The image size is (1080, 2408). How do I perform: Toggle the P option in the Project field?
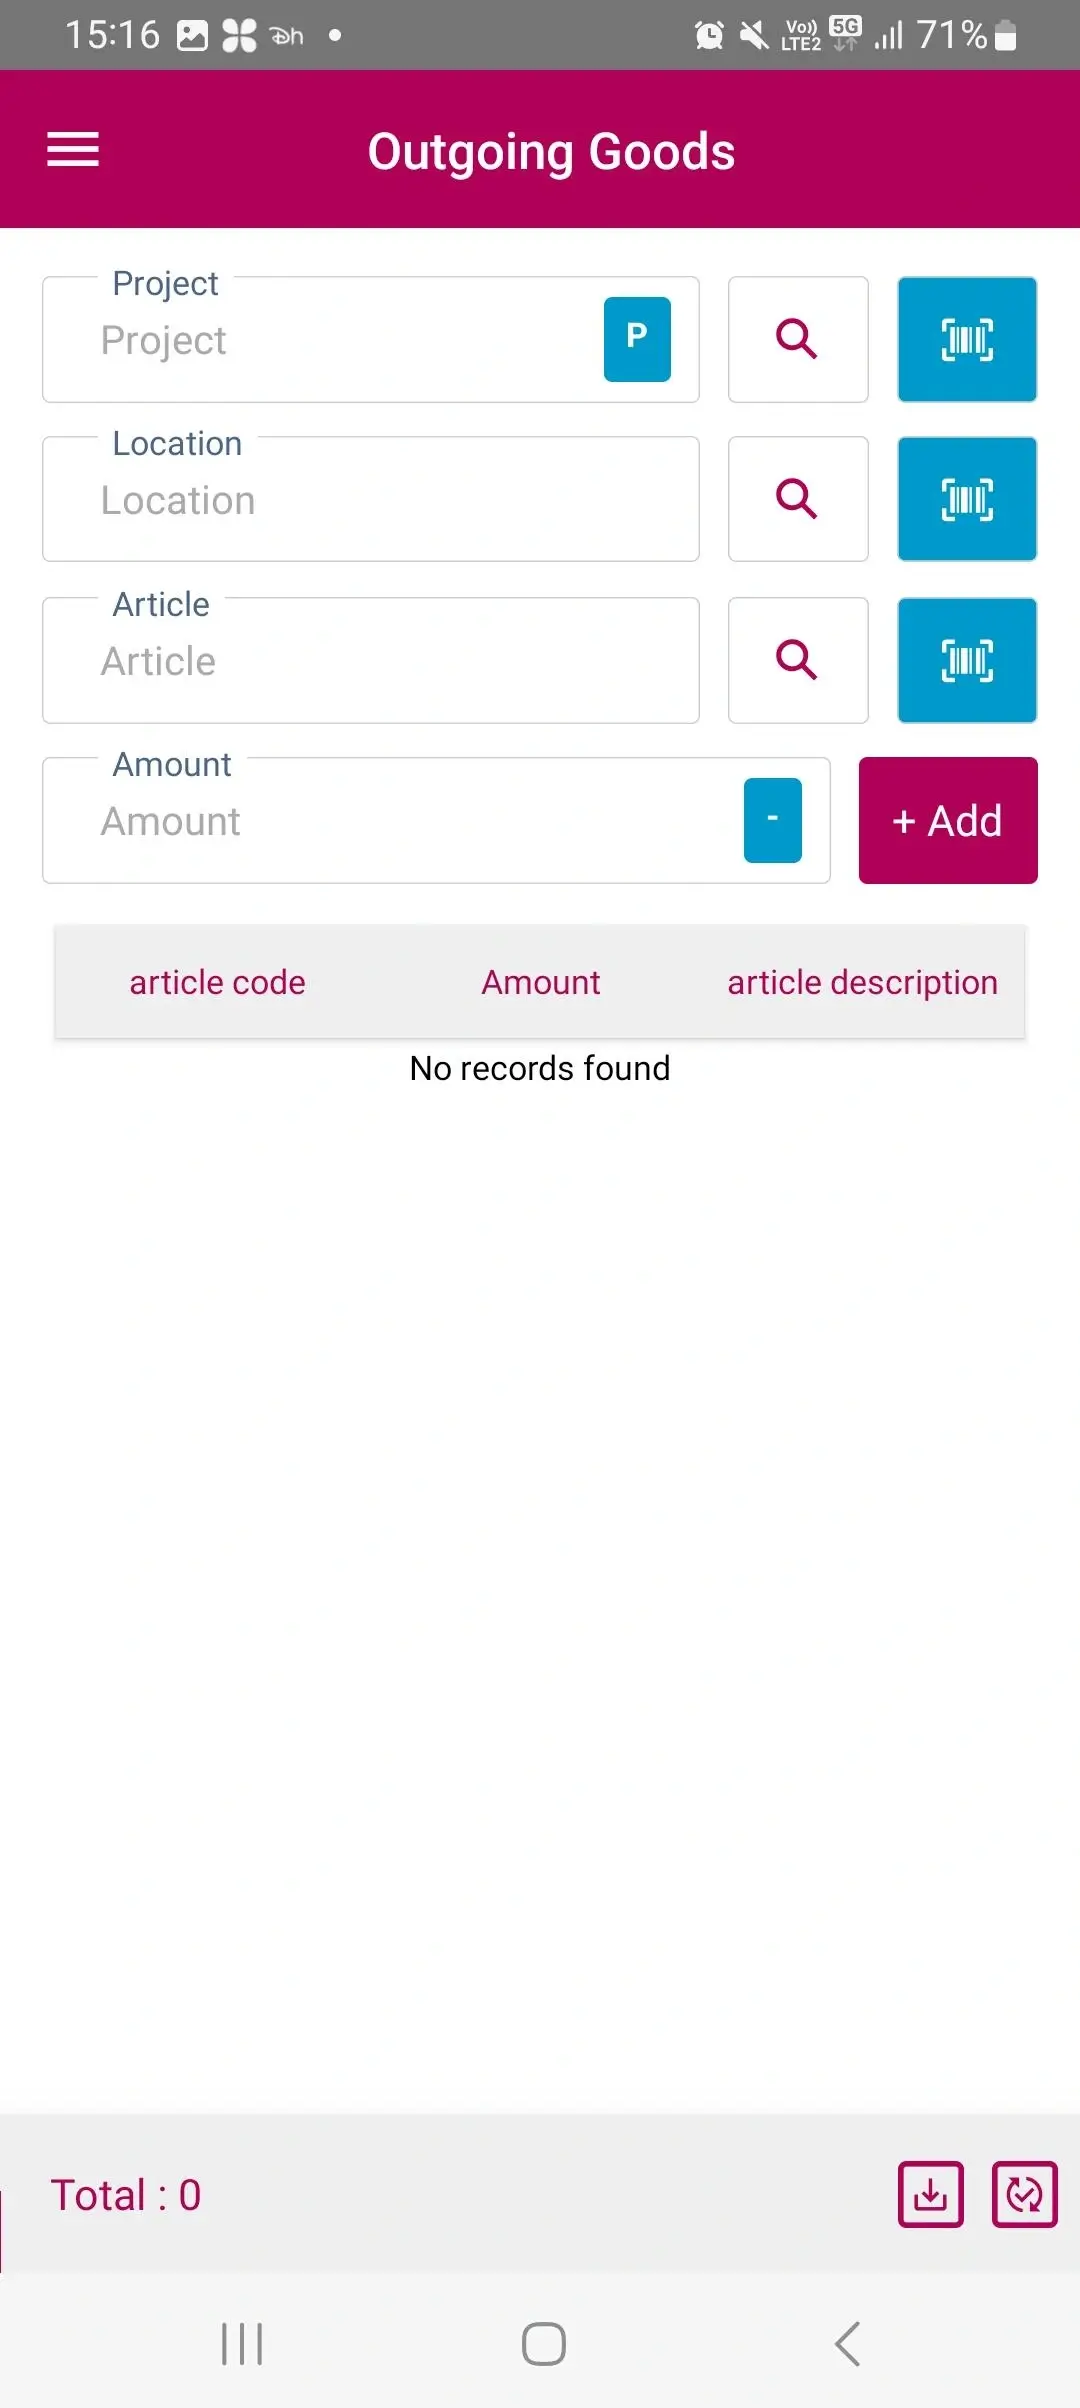636,337
